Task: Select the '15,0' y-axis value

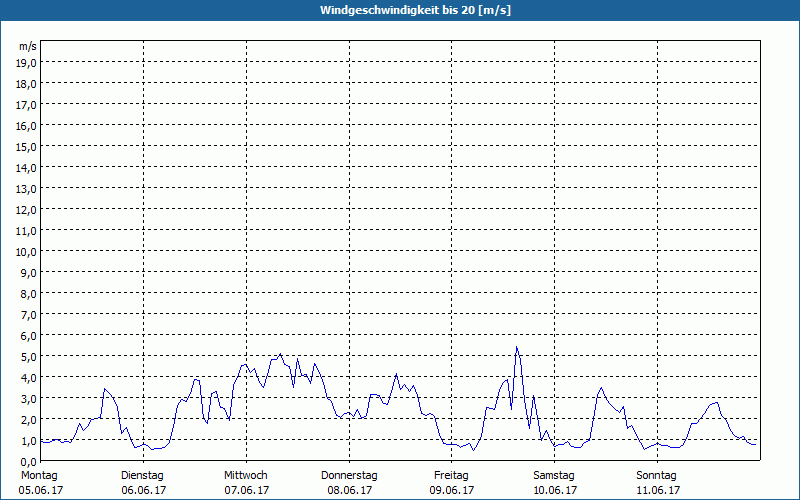Action: (x=27, y=147)
